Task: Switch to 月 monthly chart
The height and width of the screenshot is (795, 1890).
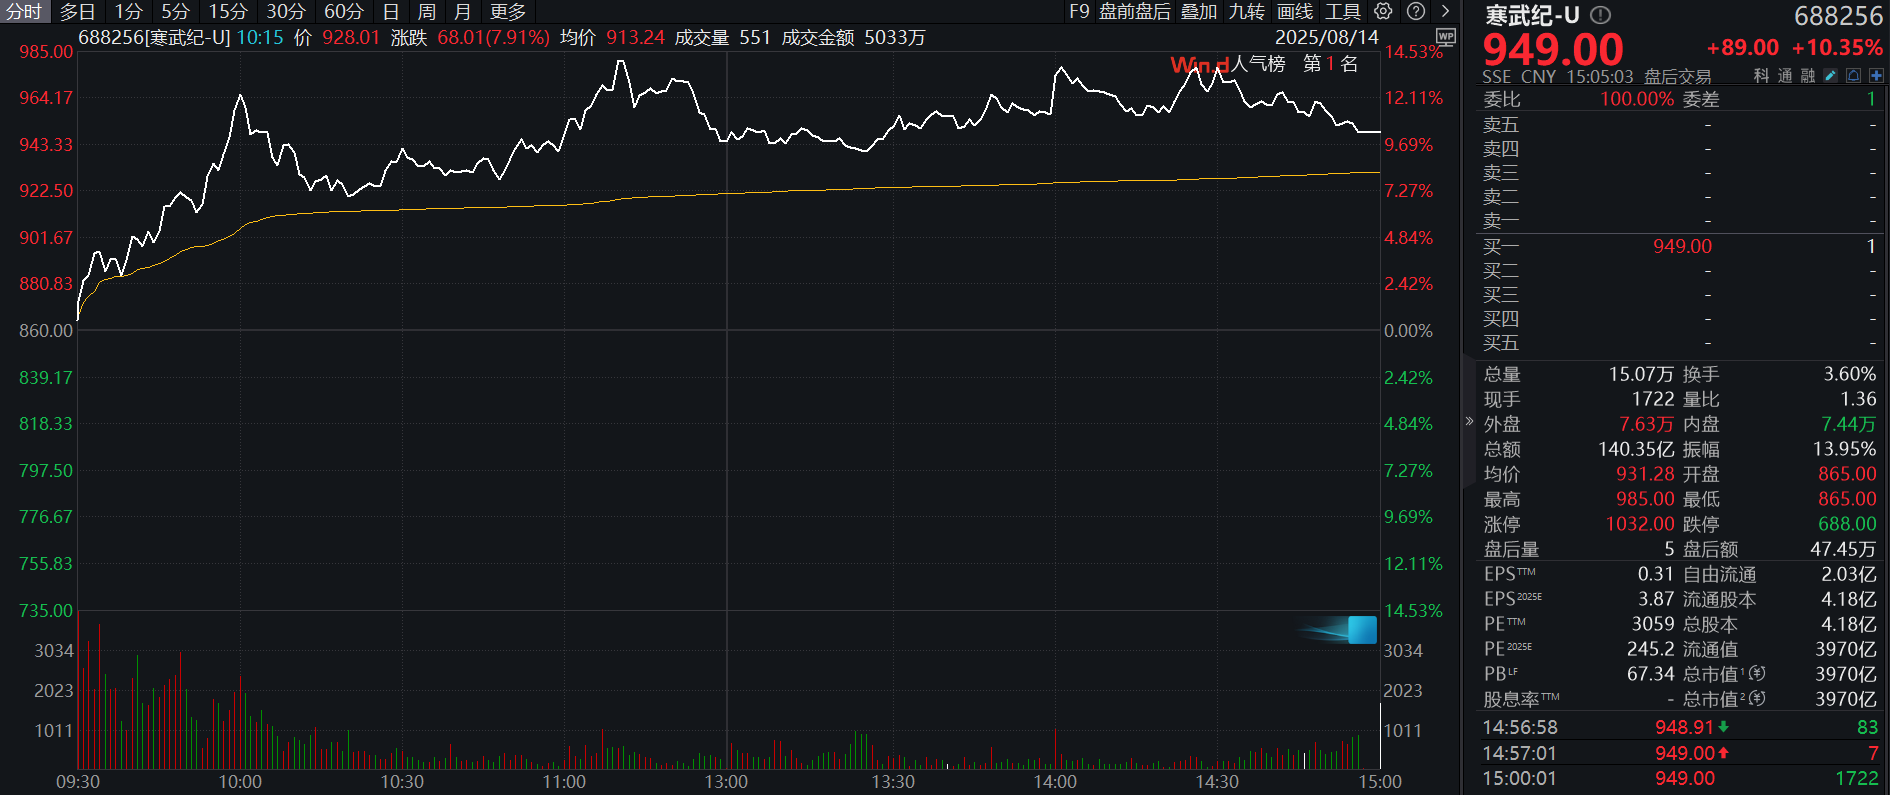Action: coord(462,11)
